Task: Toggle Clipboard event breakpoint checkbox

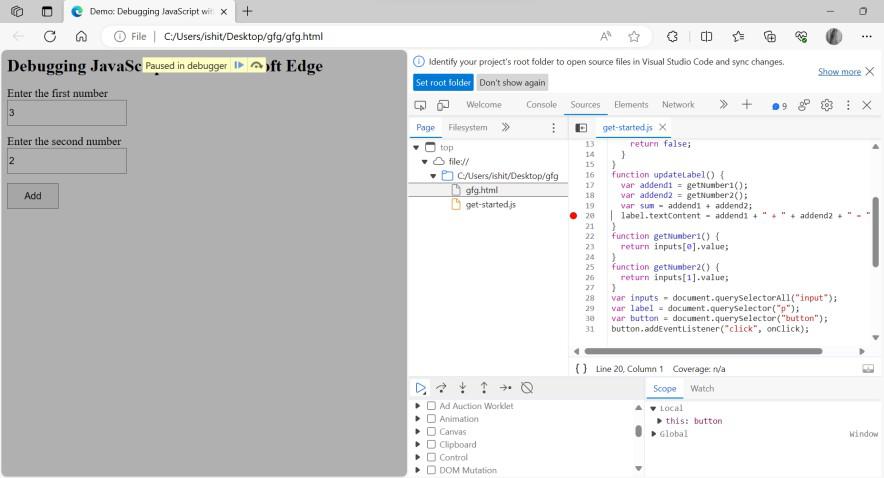Action: [431, 445]
